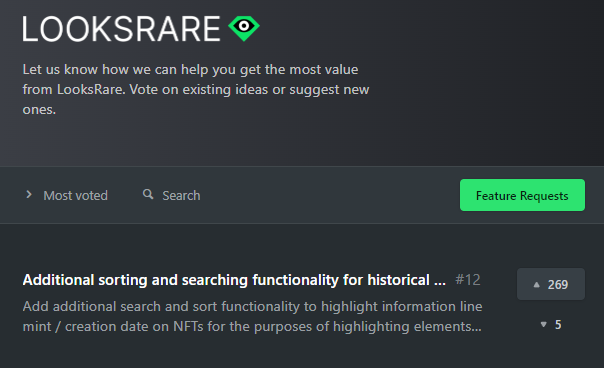Open the Additional sorting and searching functionality post

(234, 280)
